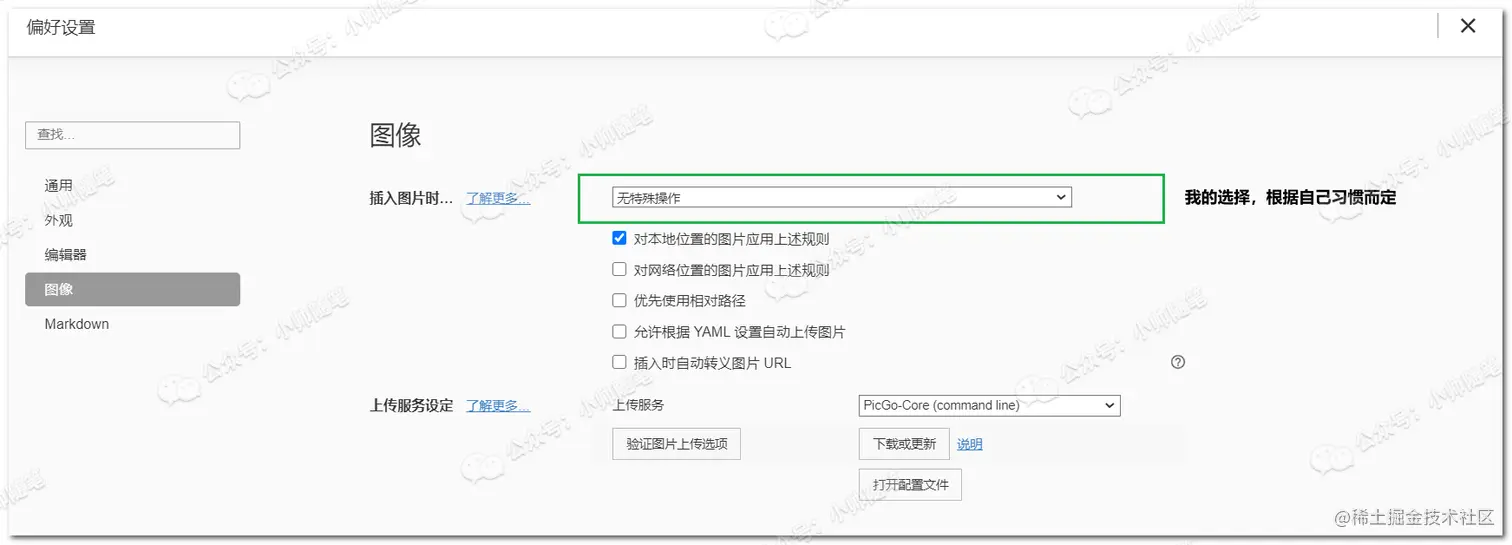Expand the PicGo-Core upload service dropdown
This screenshot has width=1512, height=545.
pos(989,405)
